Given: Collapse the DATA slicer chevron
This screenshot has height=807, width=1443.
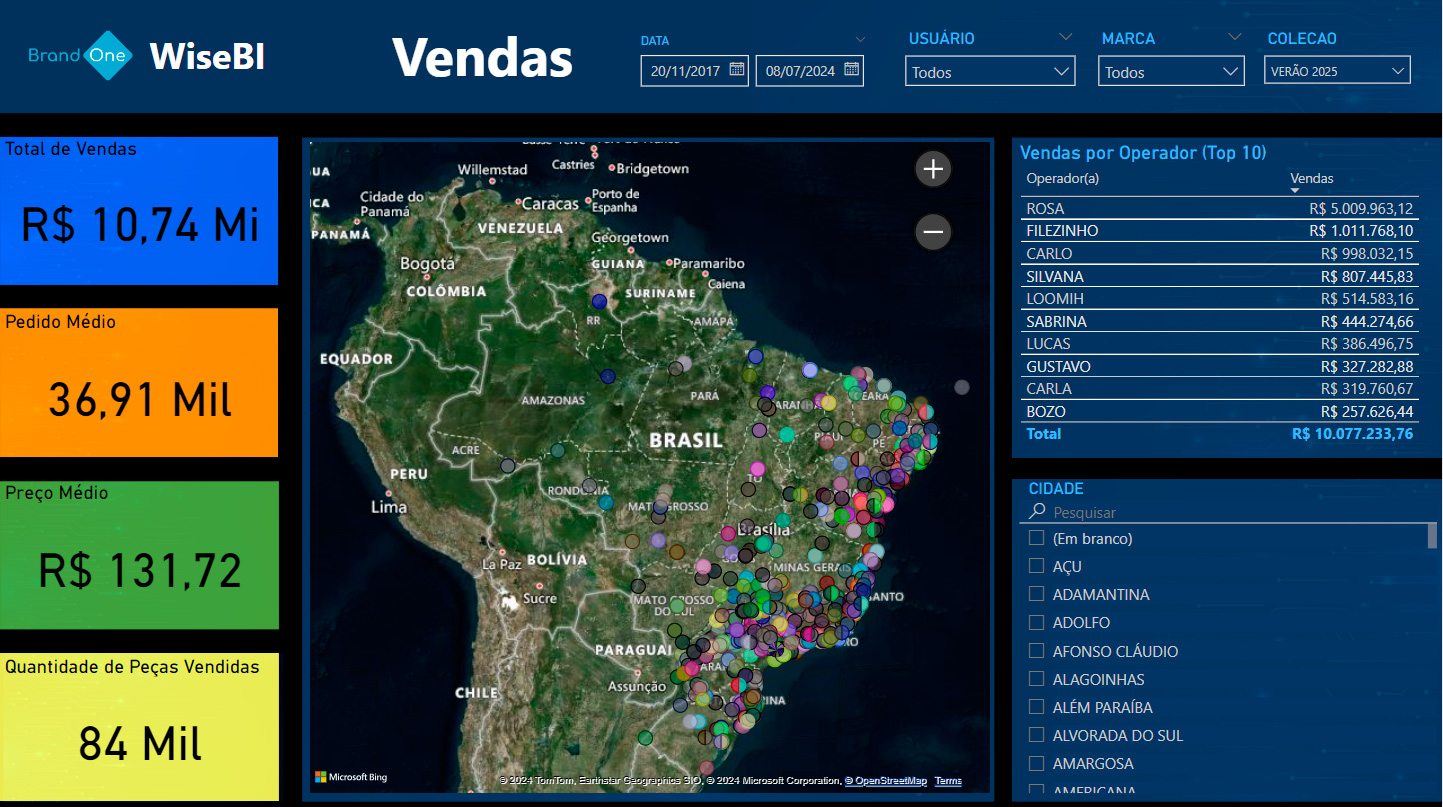Looking at the screenshot, I should coord(860,40).
